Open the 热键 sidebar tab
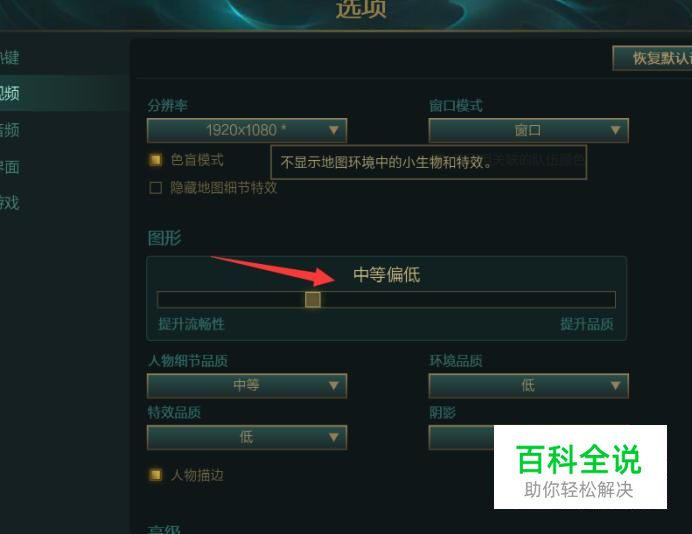The height and width of the screenshot is (534, 692). (x=10, y=57)
